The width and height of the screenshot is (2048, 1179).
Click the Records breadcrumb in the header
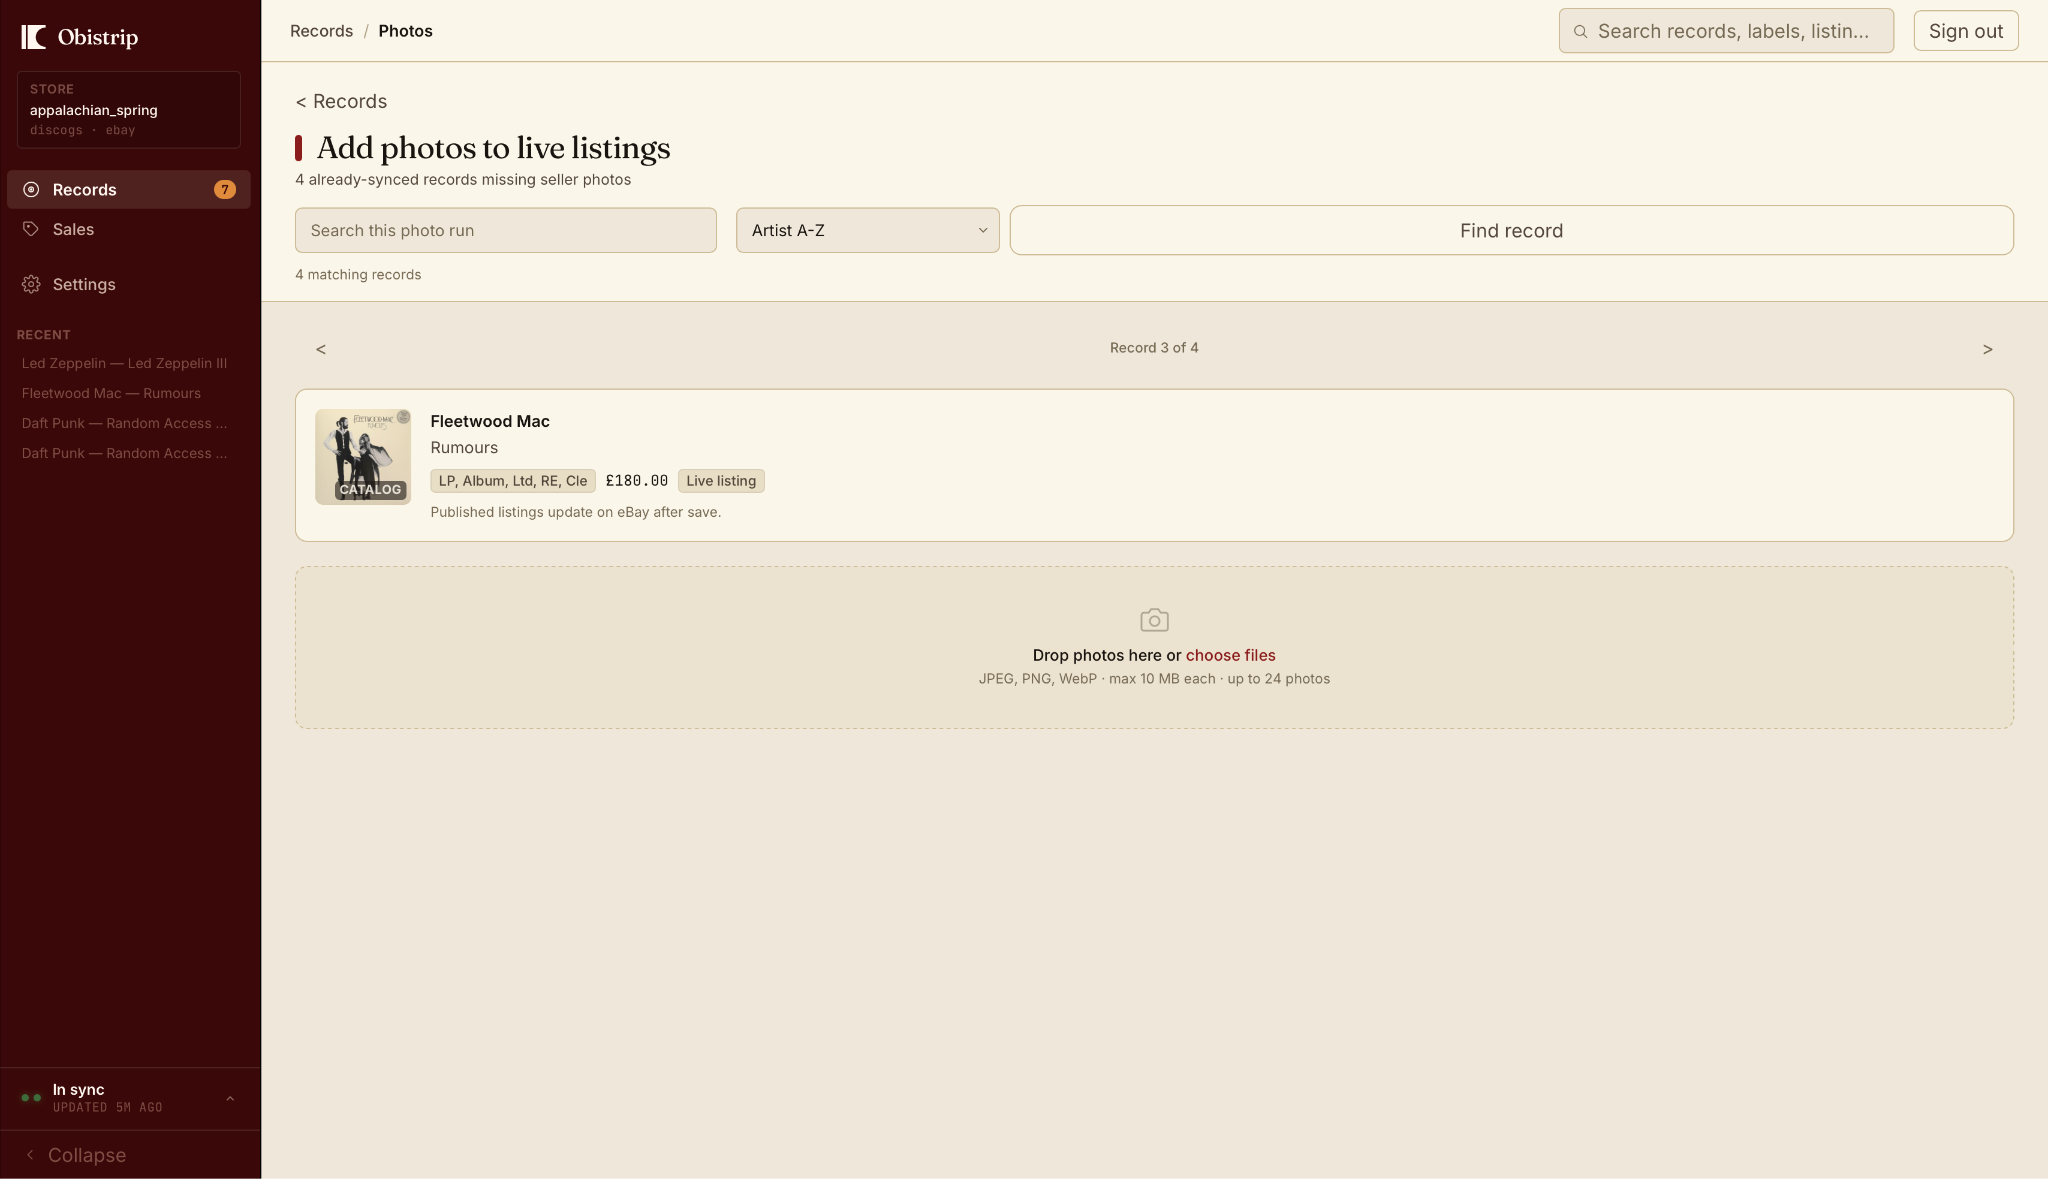tap(321, 31)
